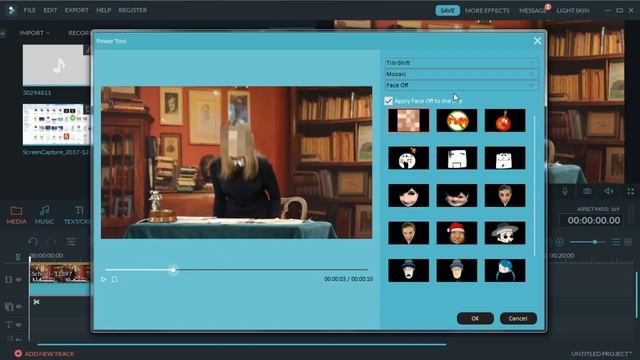The width and height of the screenshot is (640, 360).
Task: Zoom in timeline with the circle icon
Action: 560,242
